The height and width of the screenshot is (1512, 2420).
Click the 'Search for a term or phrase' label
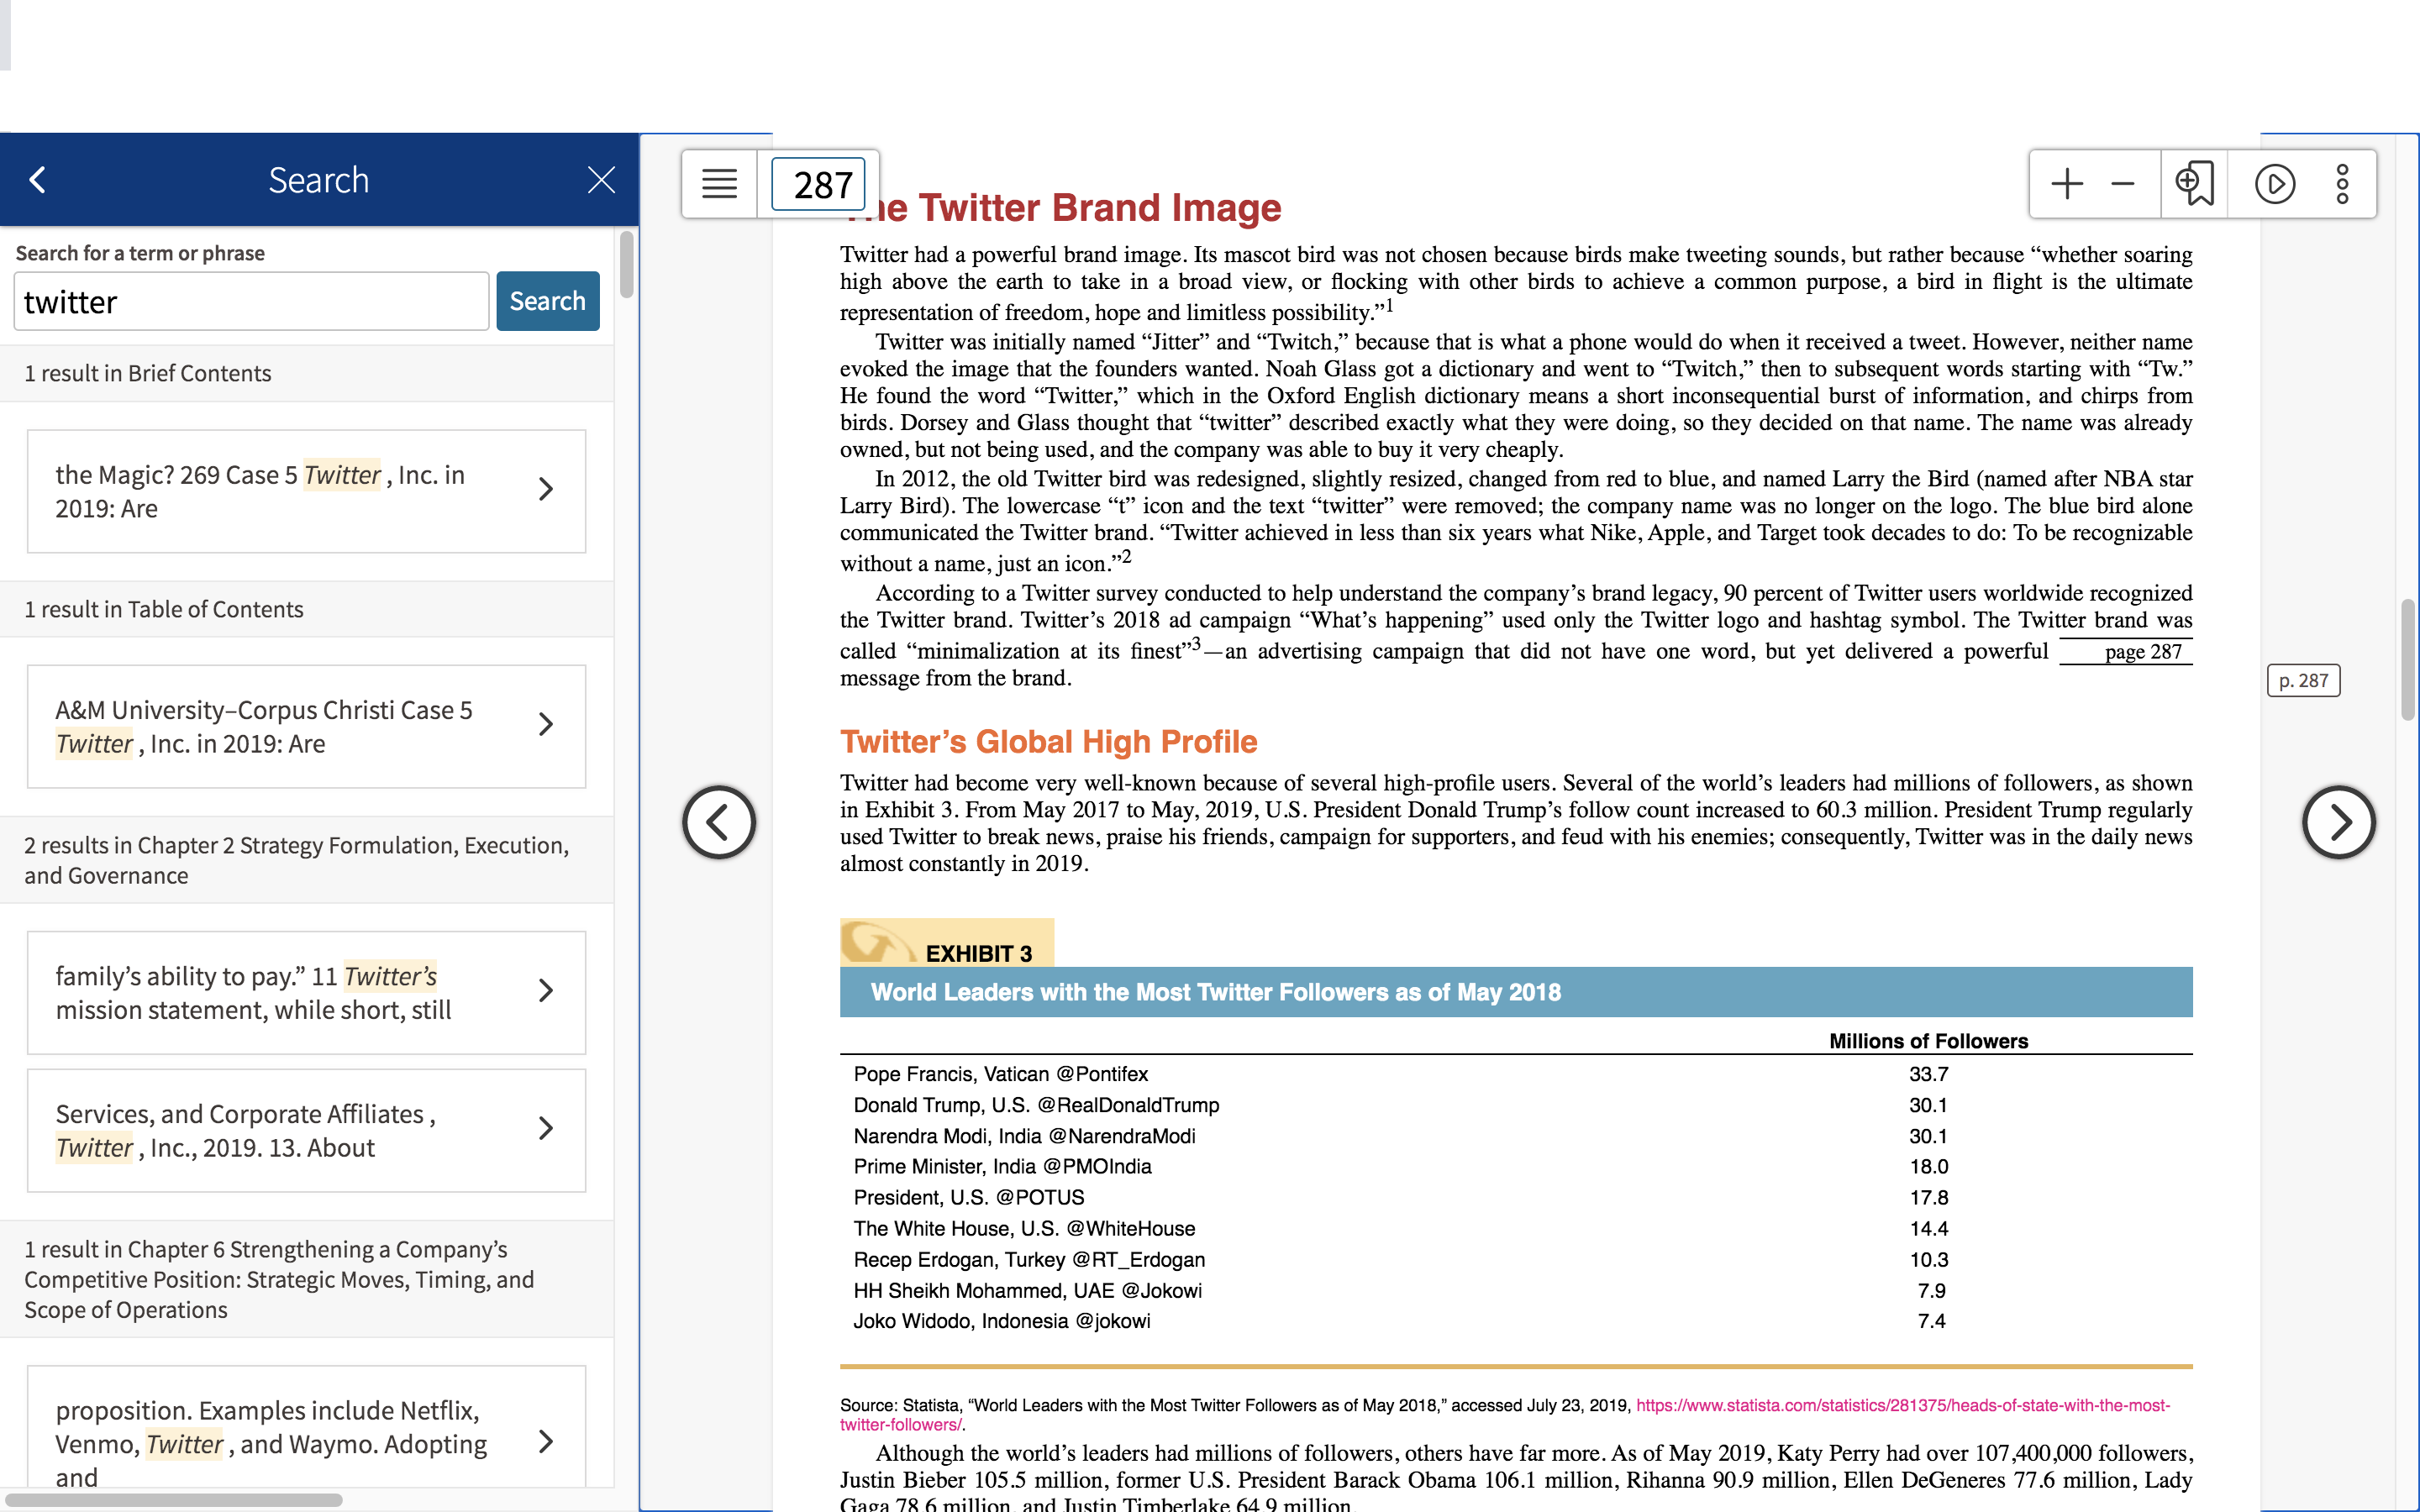(140, 253)
